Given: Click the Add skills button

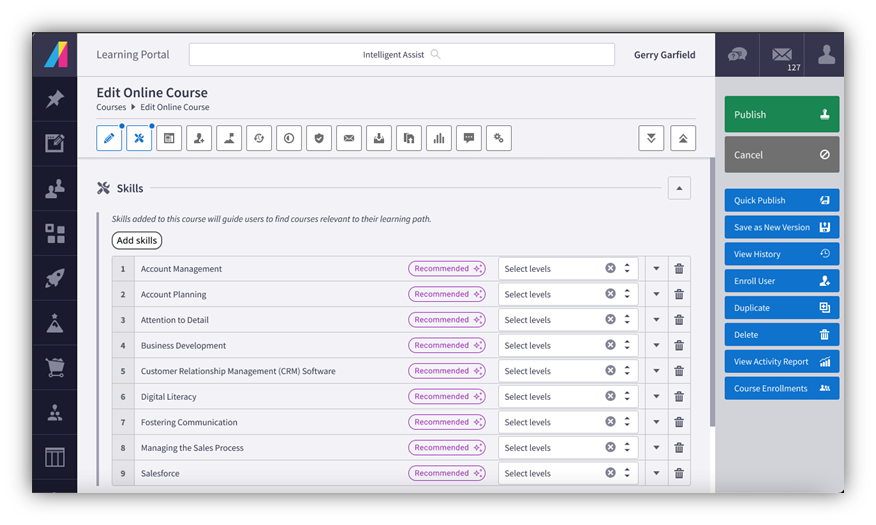Looking at the screenshot, I should (x=137, y=240).
